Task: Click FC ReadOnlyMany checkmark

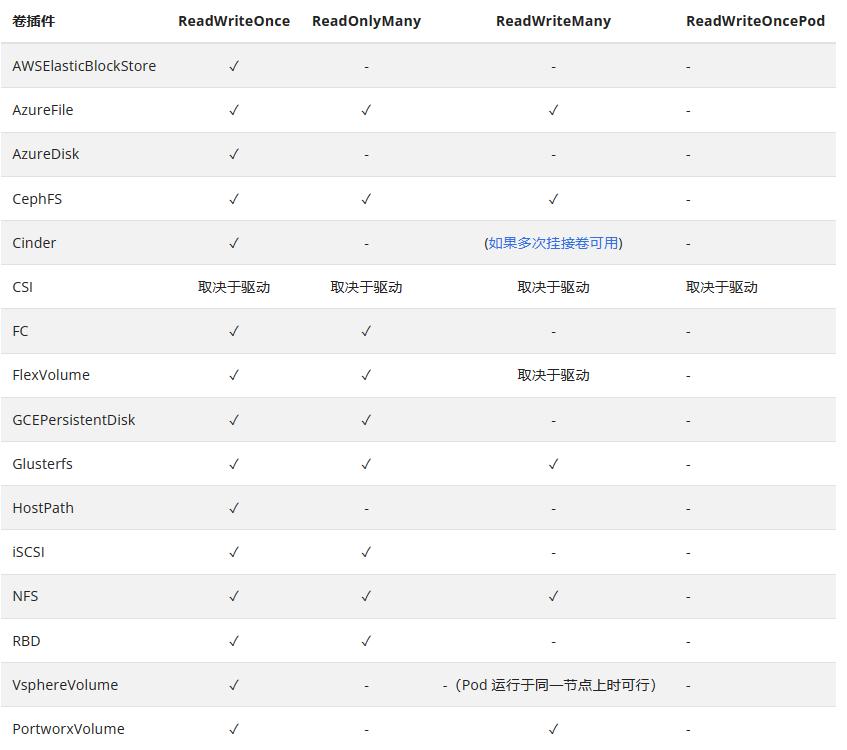Action: click(366, 331)
